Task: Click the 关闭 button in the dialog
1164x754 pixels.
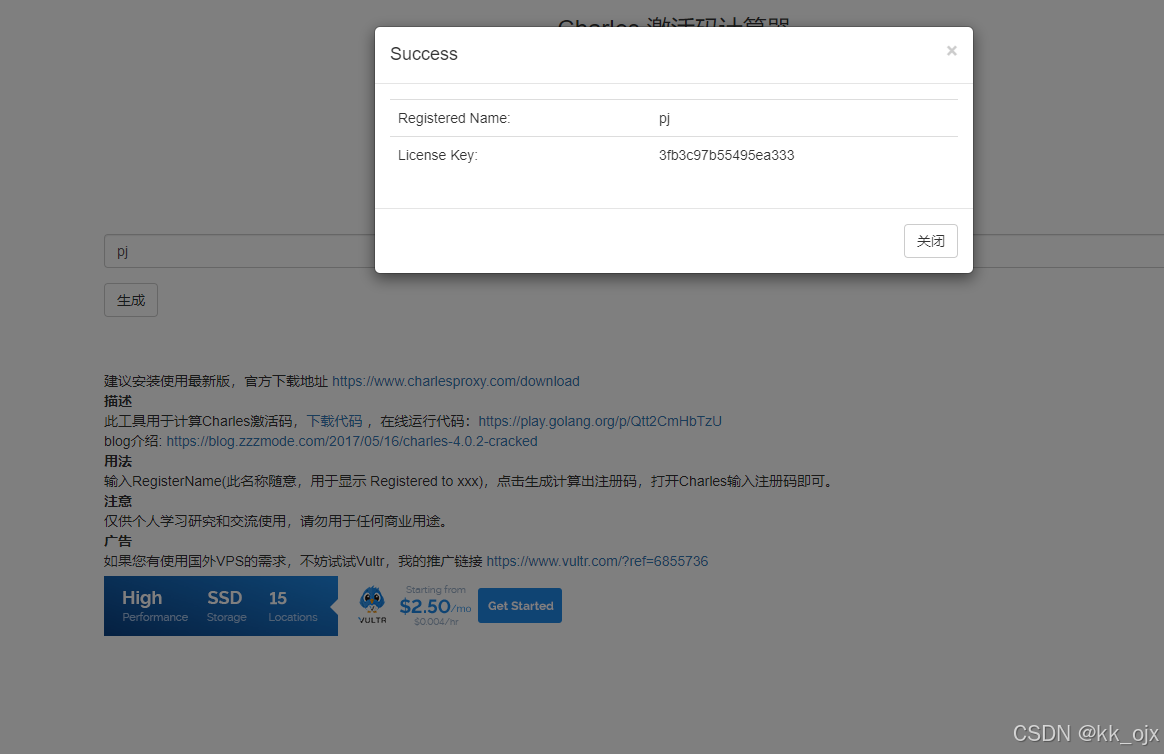Action: click(x=930, y=241)
